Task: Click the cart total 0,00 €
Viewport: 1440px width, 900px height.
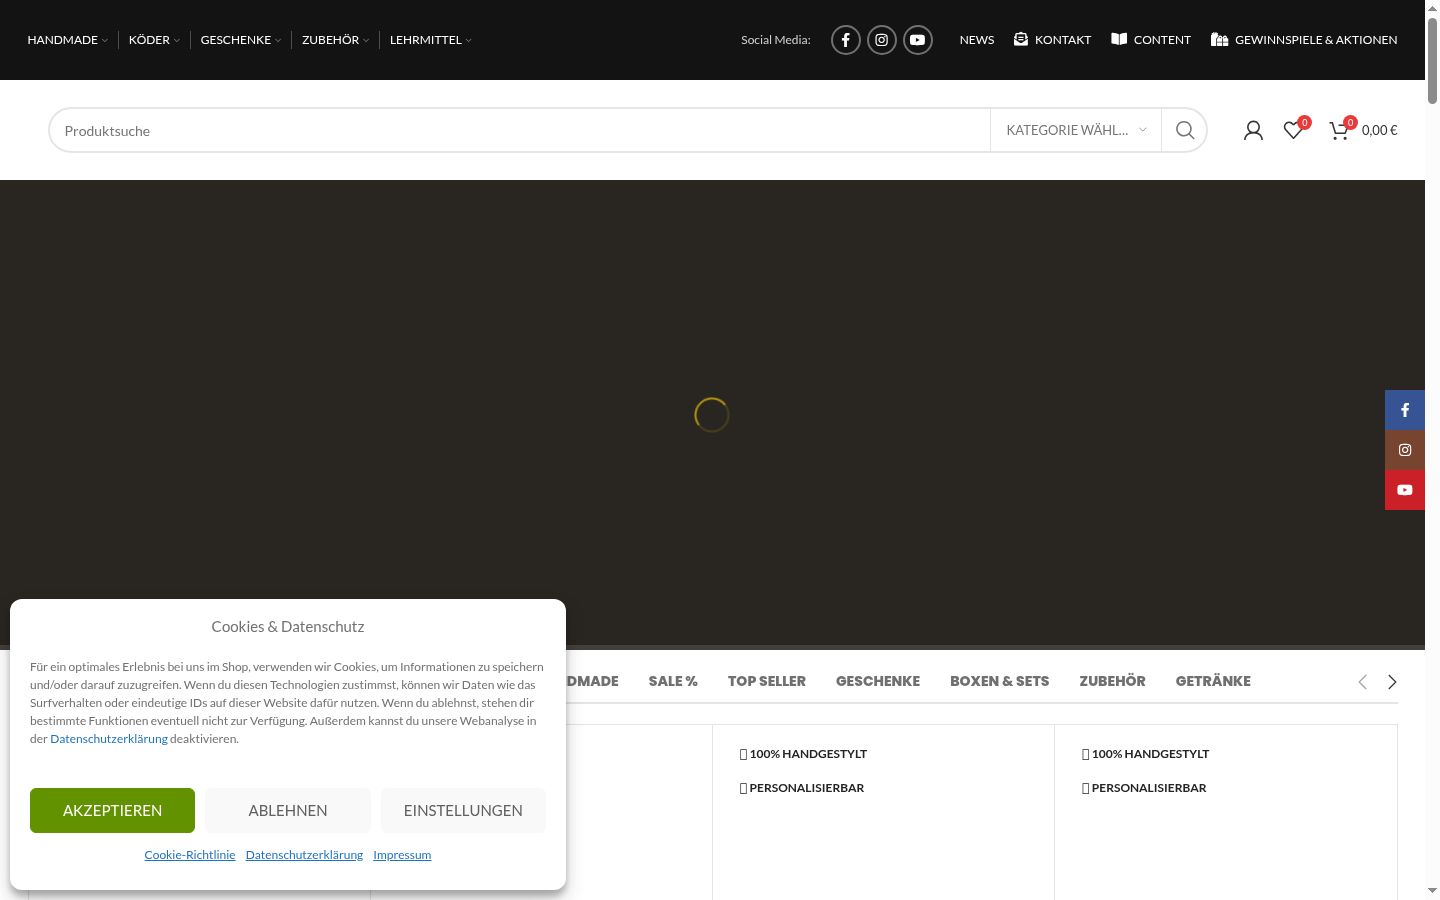Action: coord(1380,130)
